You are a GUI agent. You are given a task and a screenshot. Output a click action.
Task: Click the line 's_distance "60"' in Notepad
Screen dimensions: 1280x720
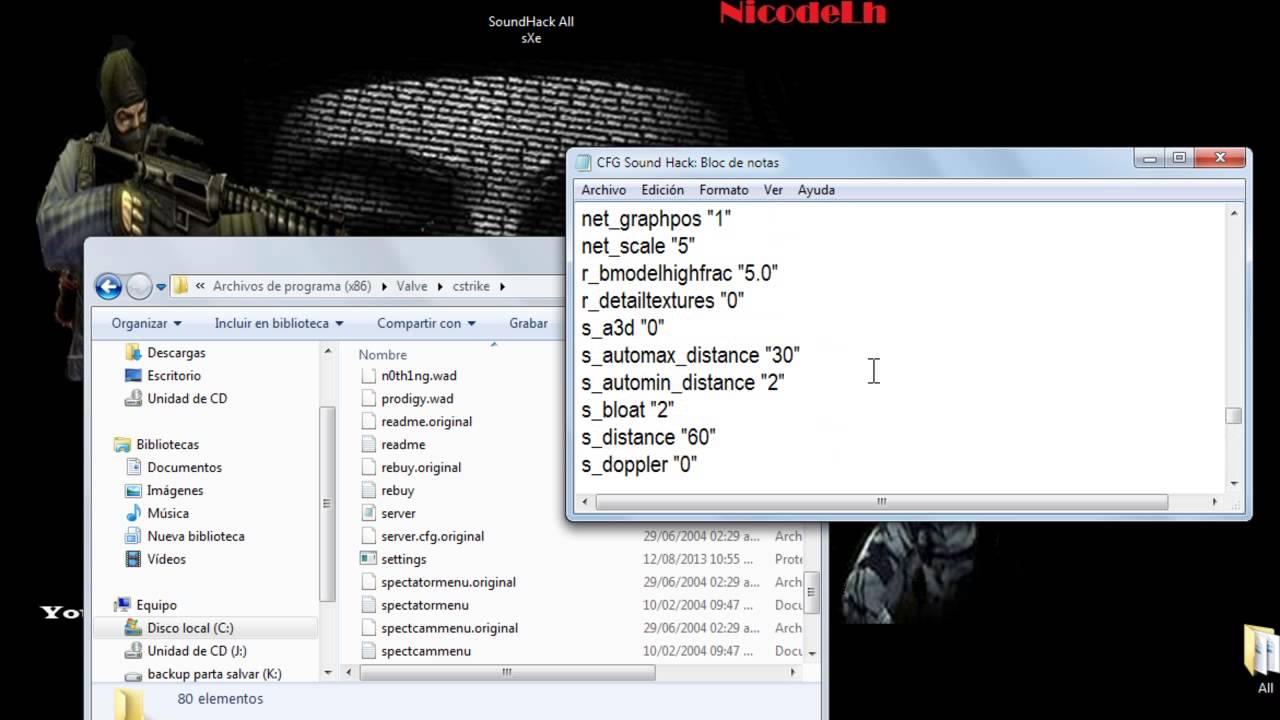[x=648, y=437]
